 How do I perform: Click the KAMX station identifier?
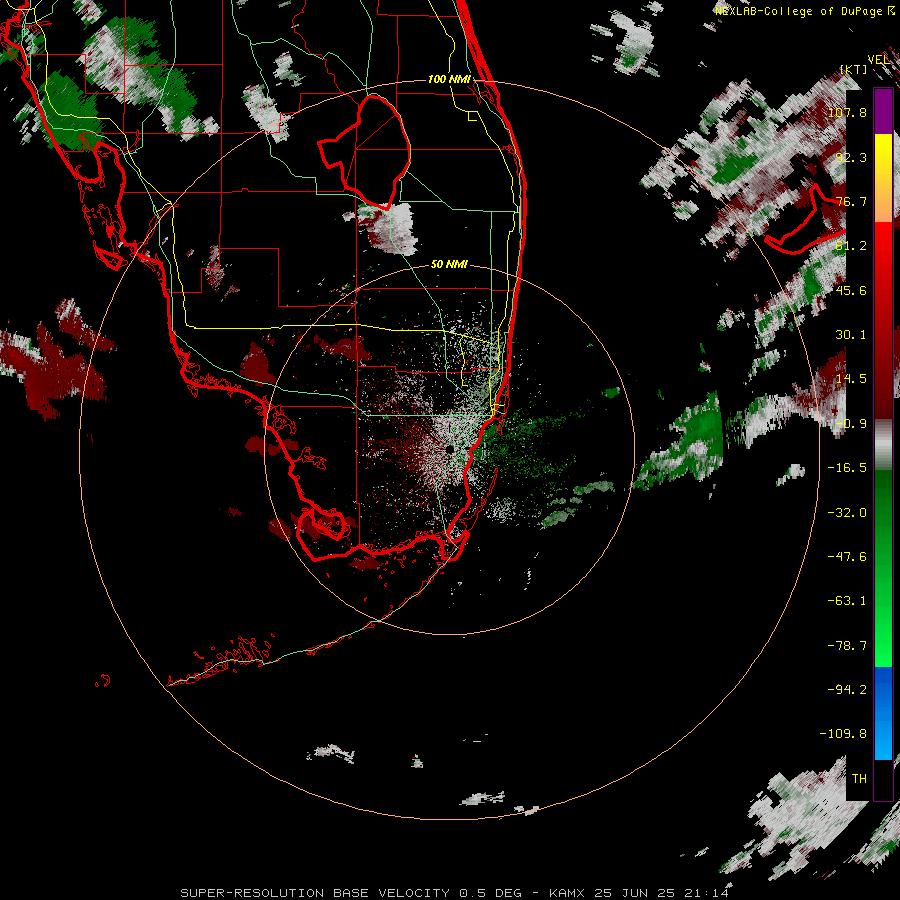(567, 893)
